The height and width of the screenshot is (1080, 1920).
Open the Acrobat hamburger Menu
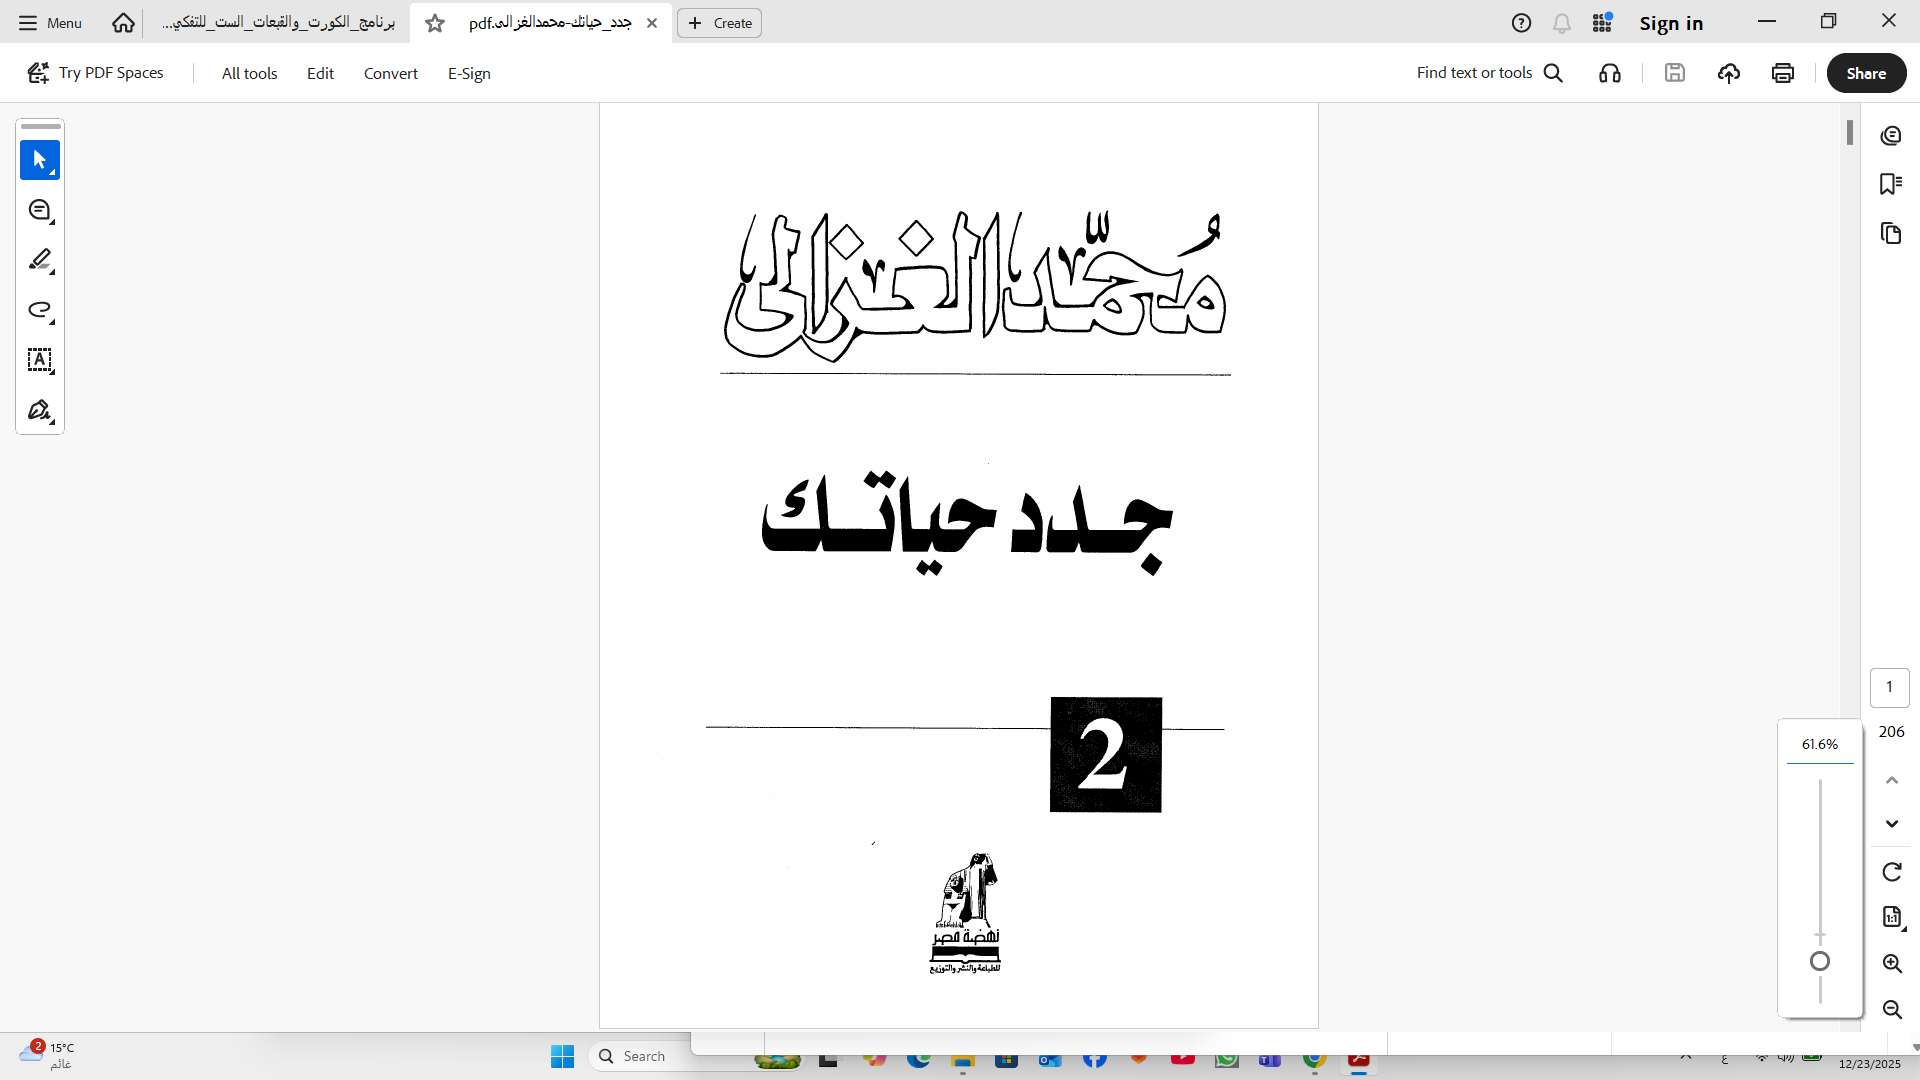(x=50, y=23)
